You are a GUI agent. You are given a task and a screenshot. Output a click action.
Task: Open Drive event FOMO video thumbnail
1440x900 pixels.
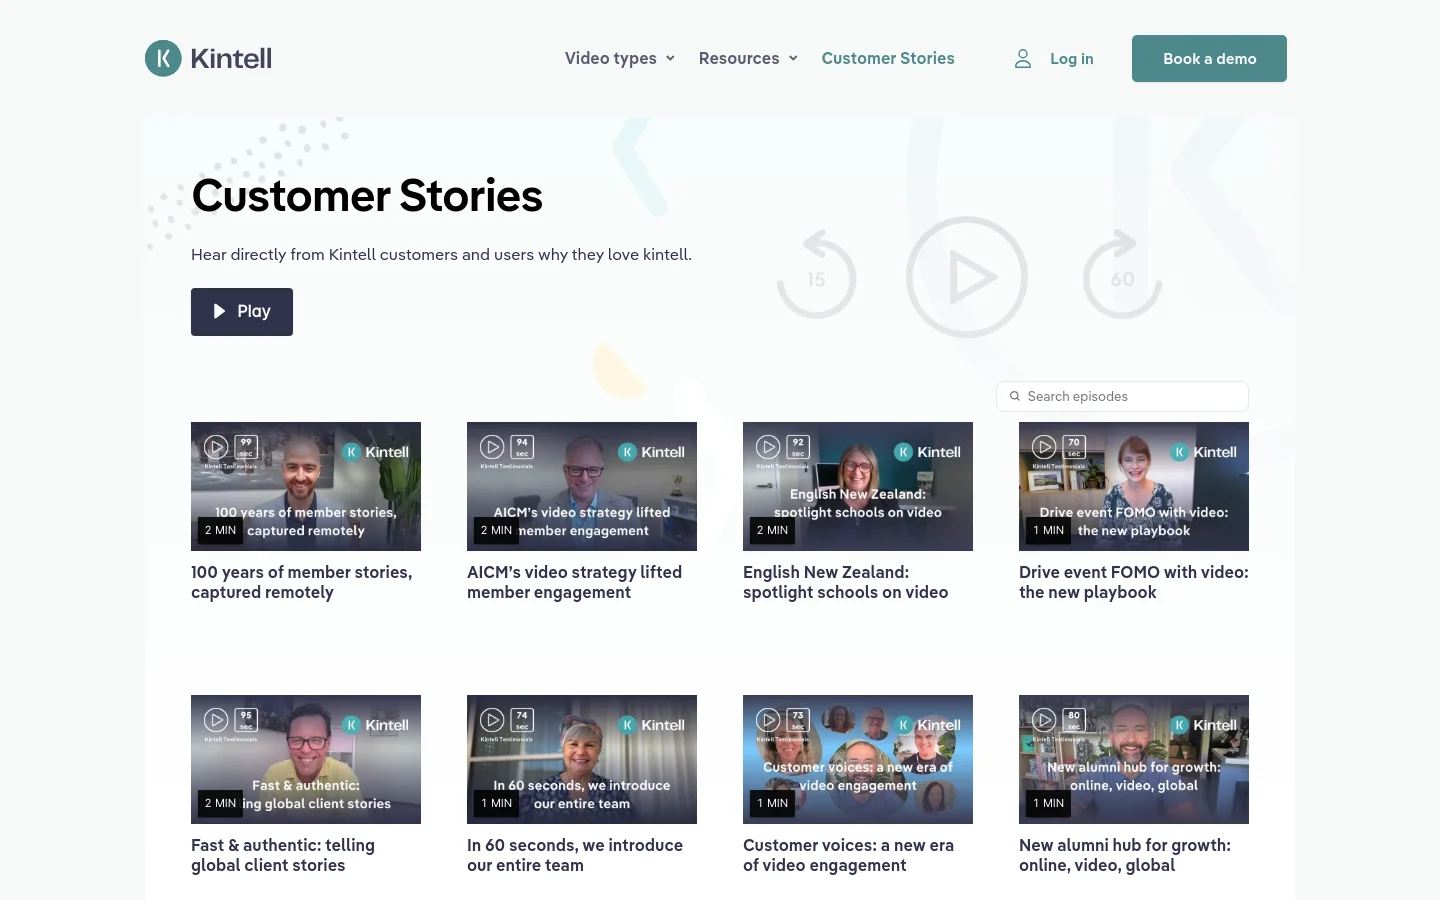tap(1134, 486)
